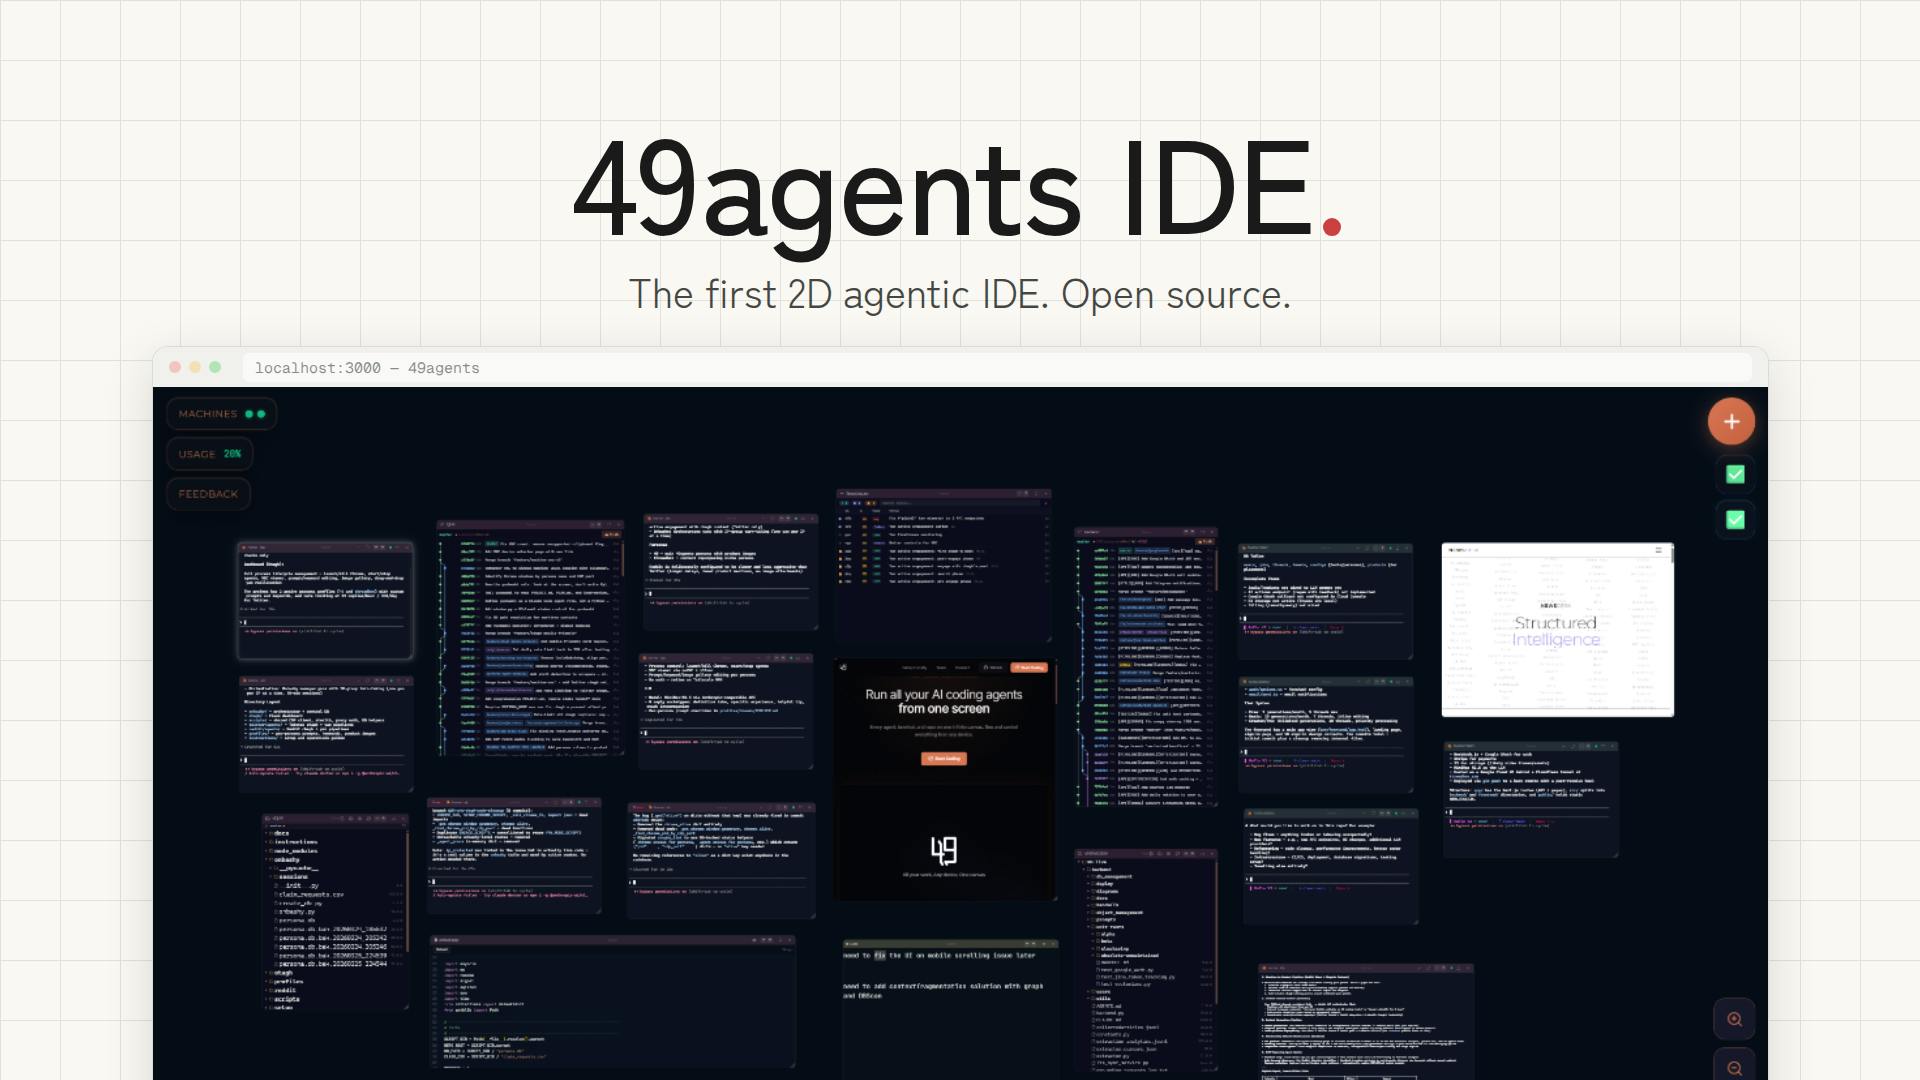
Task: Click tagline "The first 2D agentic IDE. Open source."
Action: click(x=960, y=295)
